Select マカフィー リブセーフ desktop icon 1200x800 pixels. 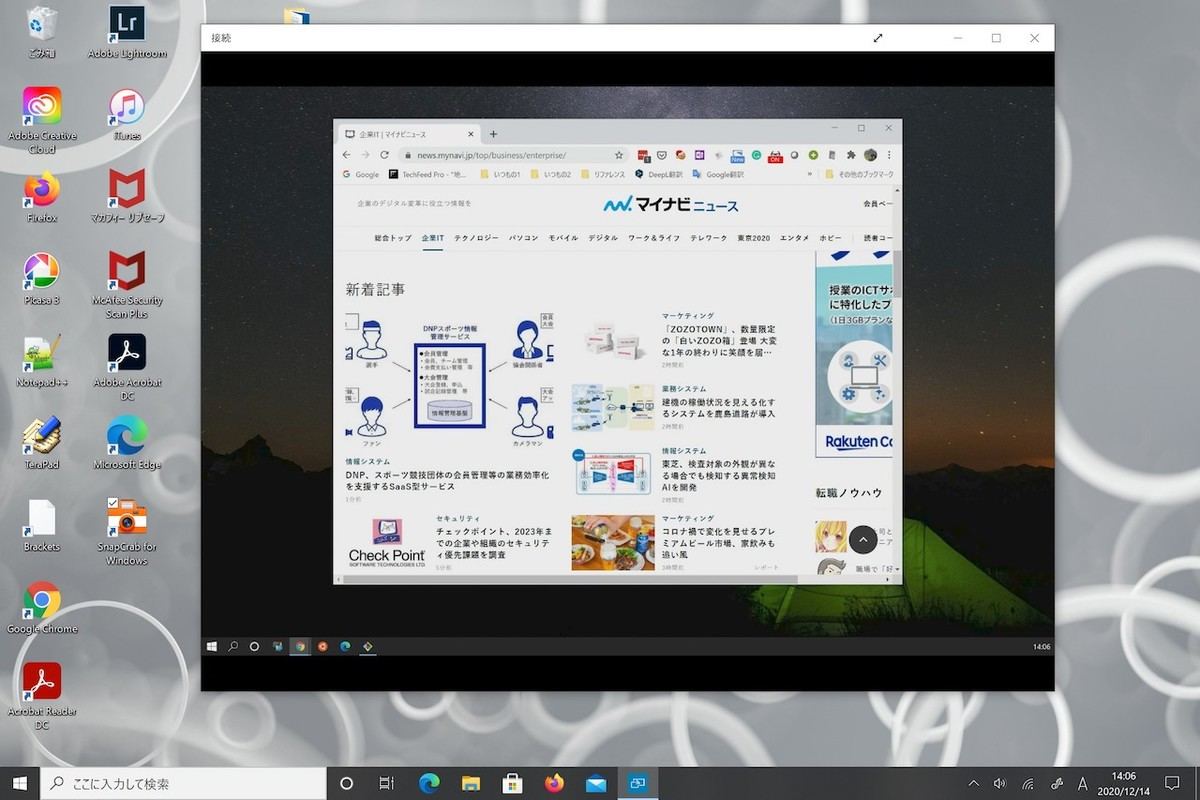(x=127, y=196)
